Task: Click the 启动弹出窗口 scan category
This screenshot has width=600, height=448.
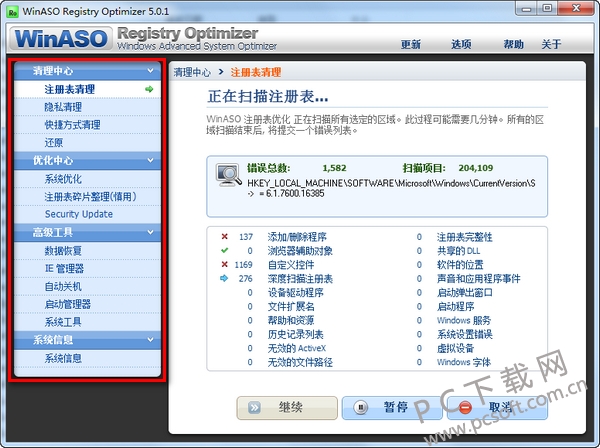Action: point(465,293)
